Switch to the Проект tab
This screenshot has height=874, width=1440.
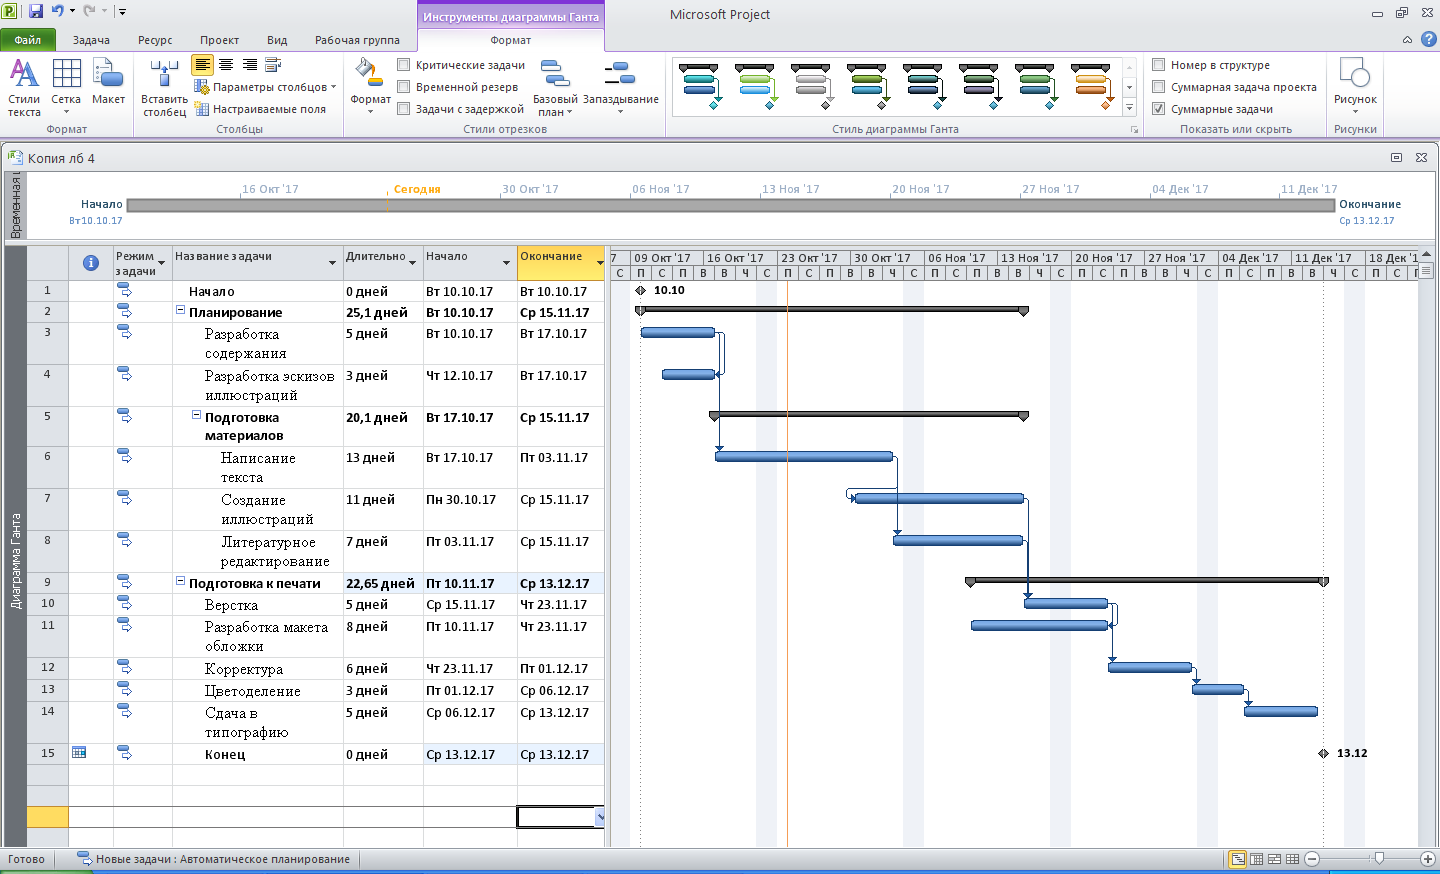(x=219, y=40)
